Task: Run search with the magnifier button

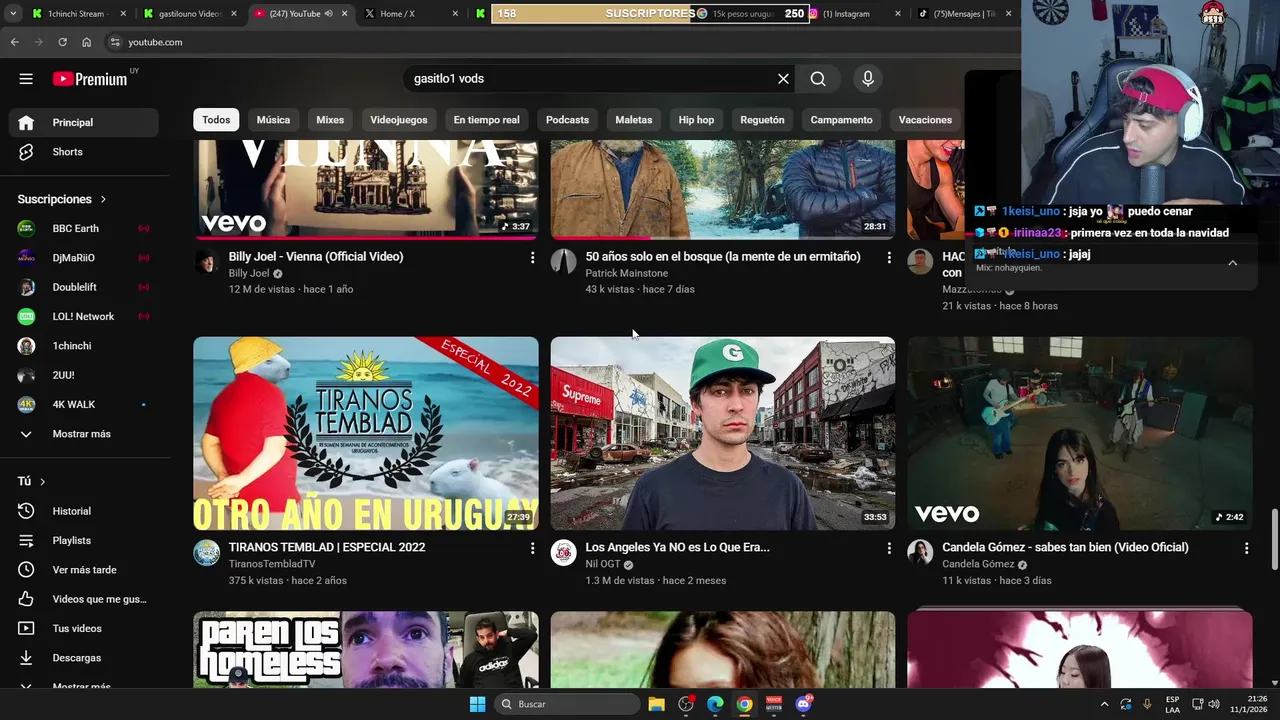Action: point(818,79)
